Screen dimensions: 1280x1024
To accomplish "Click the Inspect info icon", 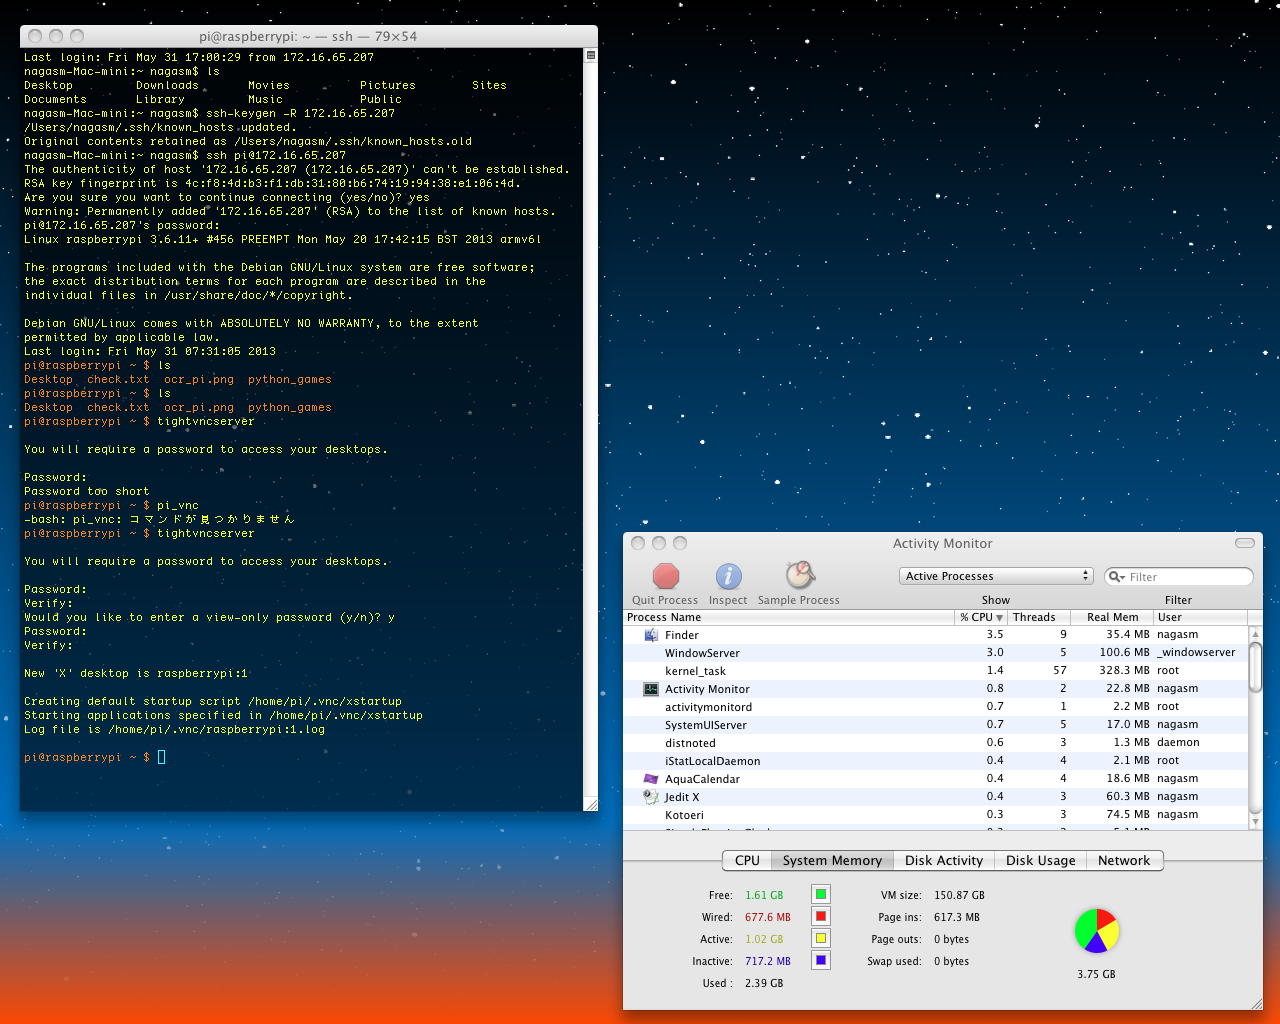I will point(728,577).
